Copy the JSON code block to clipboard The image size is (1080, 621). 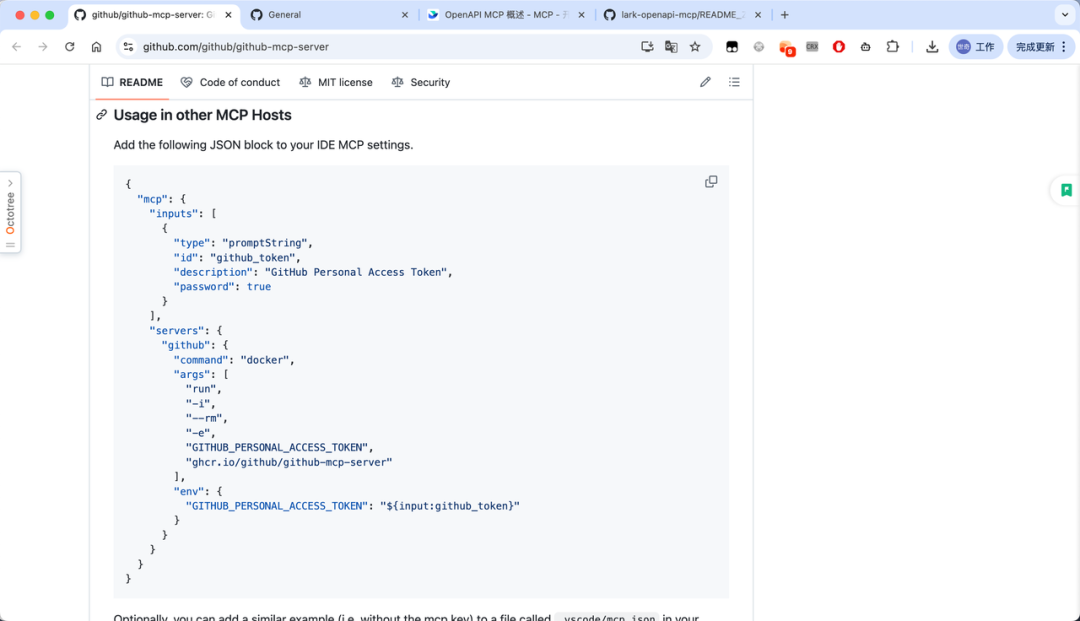711,182
